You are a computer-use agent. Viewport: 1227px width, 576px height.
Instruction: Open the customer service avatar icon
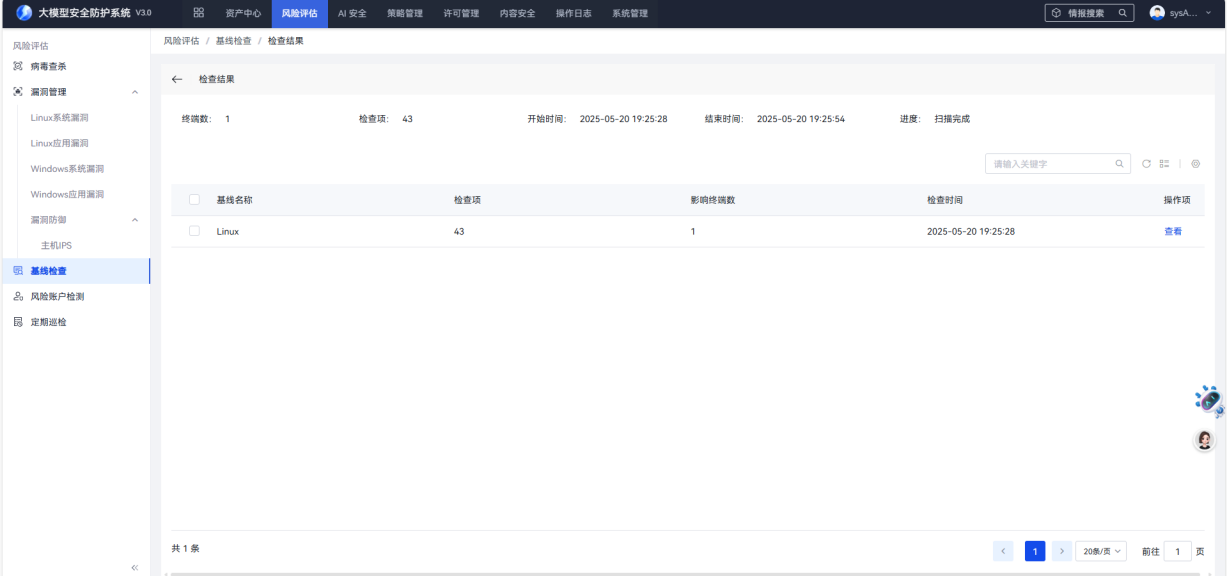pyautogui.click(x=1205, y=440)
